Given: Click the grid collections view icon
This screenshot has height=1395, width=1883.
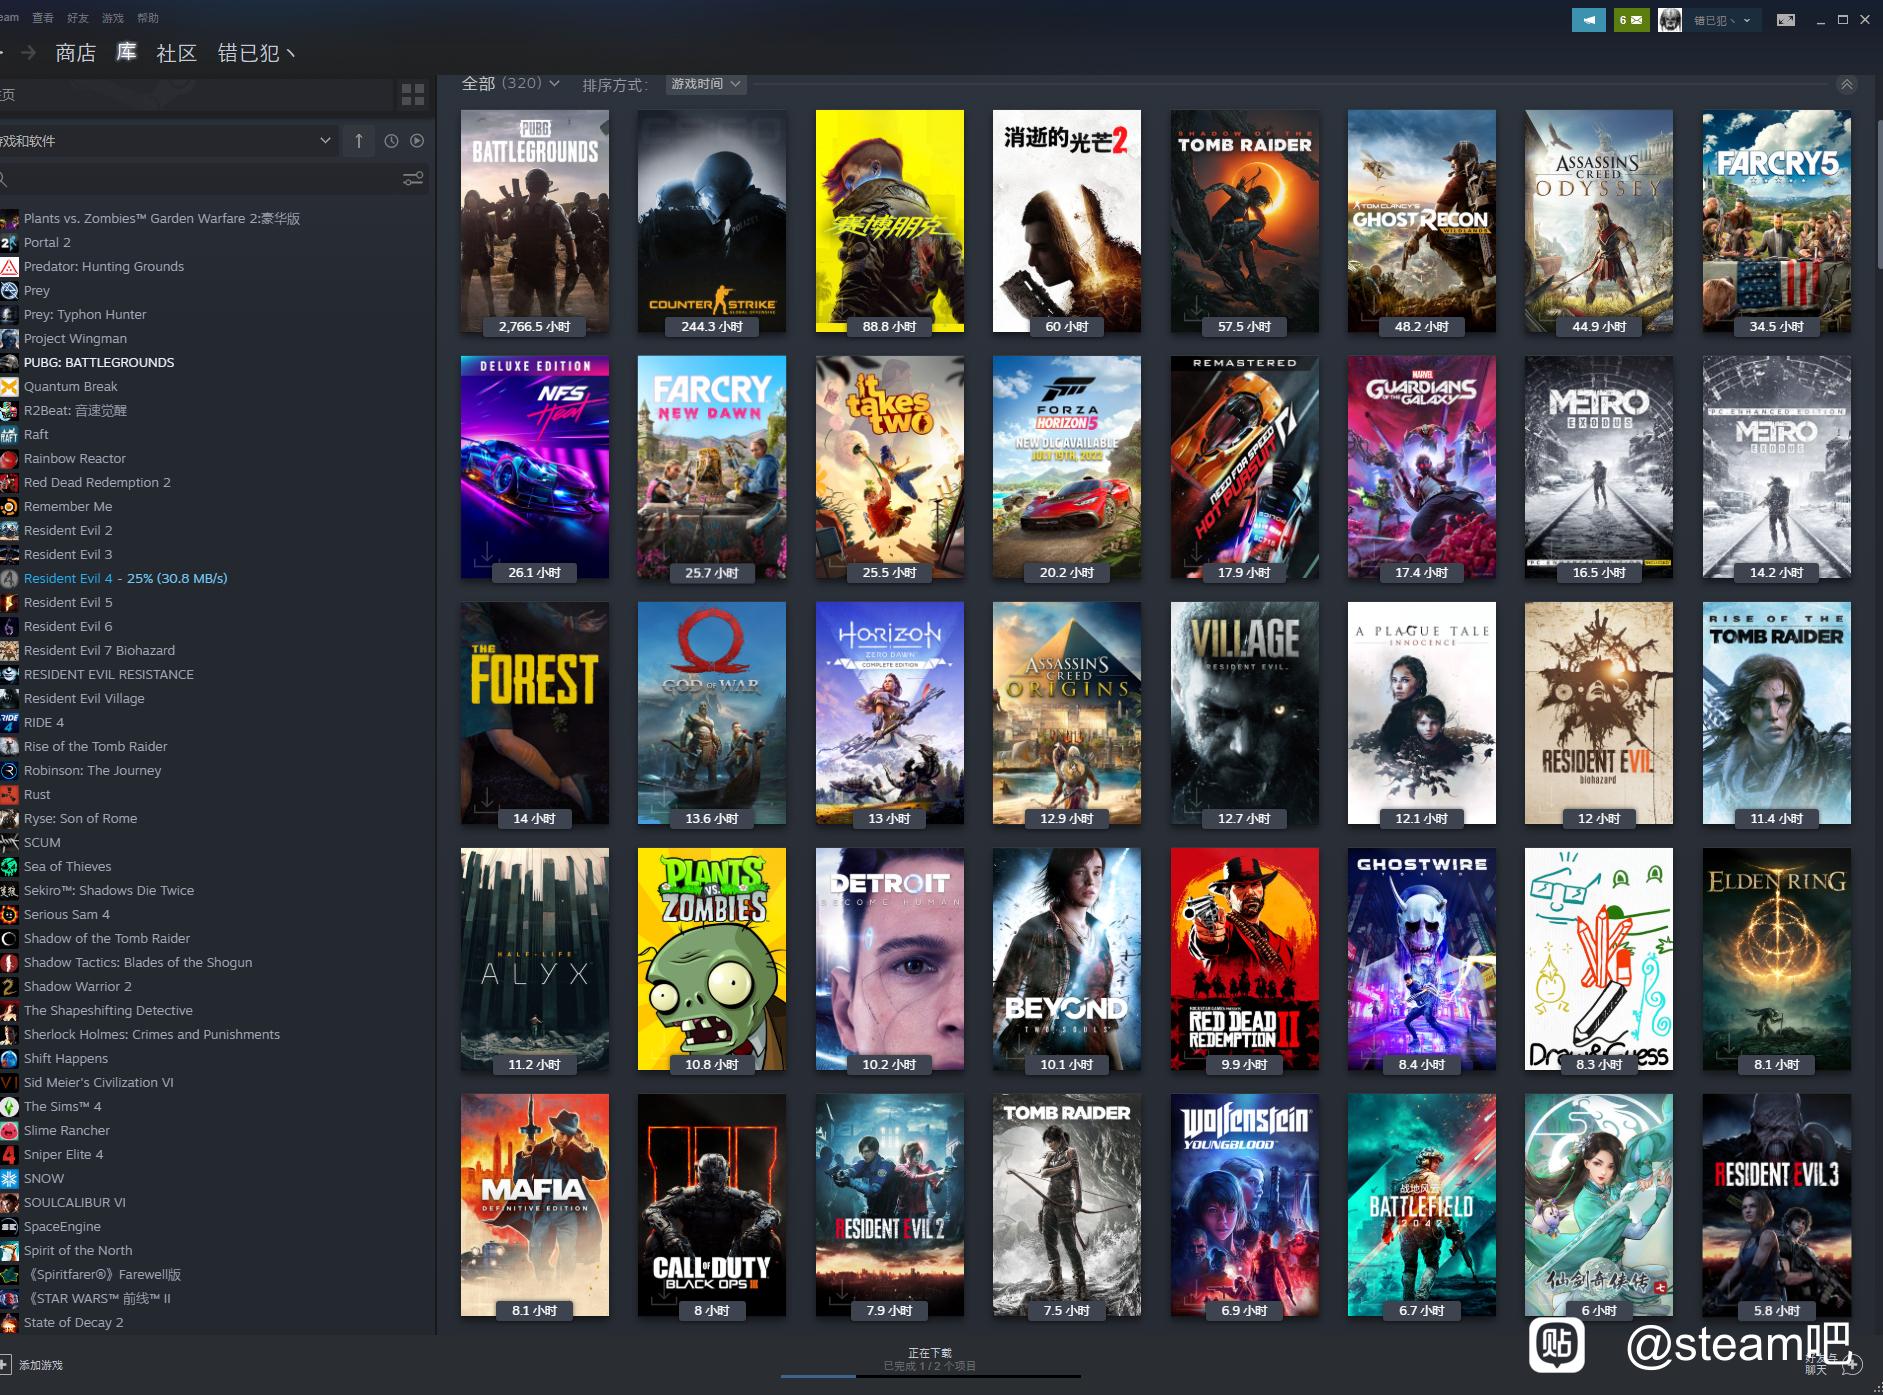Looking at the screenshot, I should [413, 95].
